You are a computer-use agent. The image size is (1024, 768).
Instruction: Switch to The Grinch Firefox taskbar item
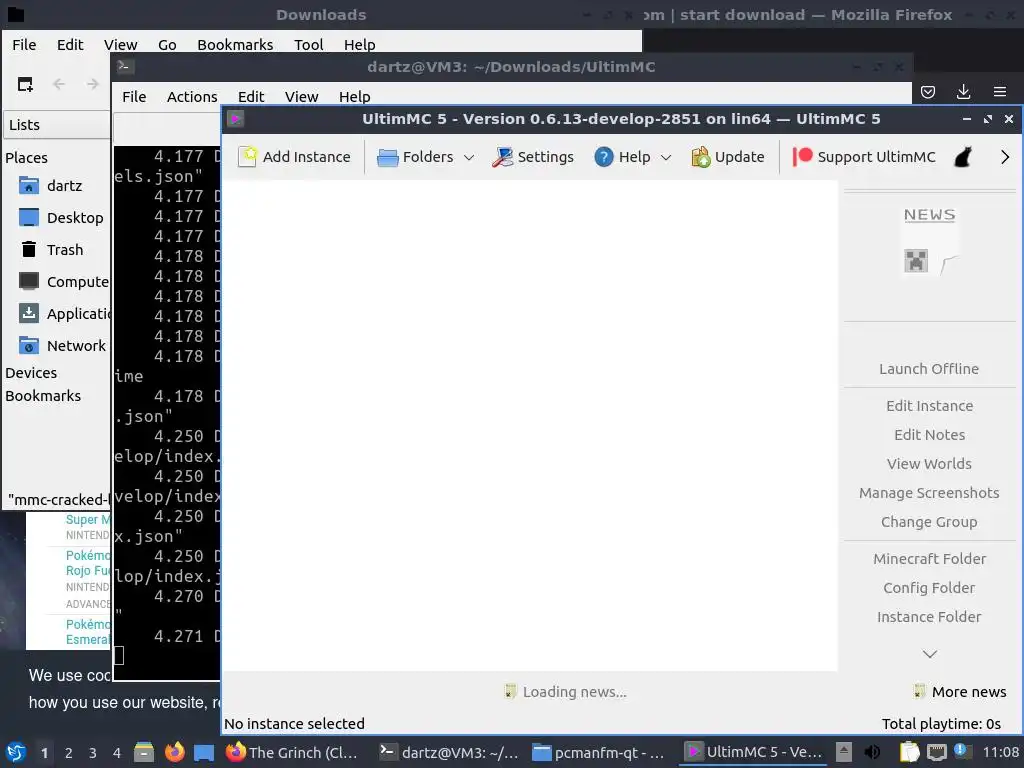click(292, 752)
